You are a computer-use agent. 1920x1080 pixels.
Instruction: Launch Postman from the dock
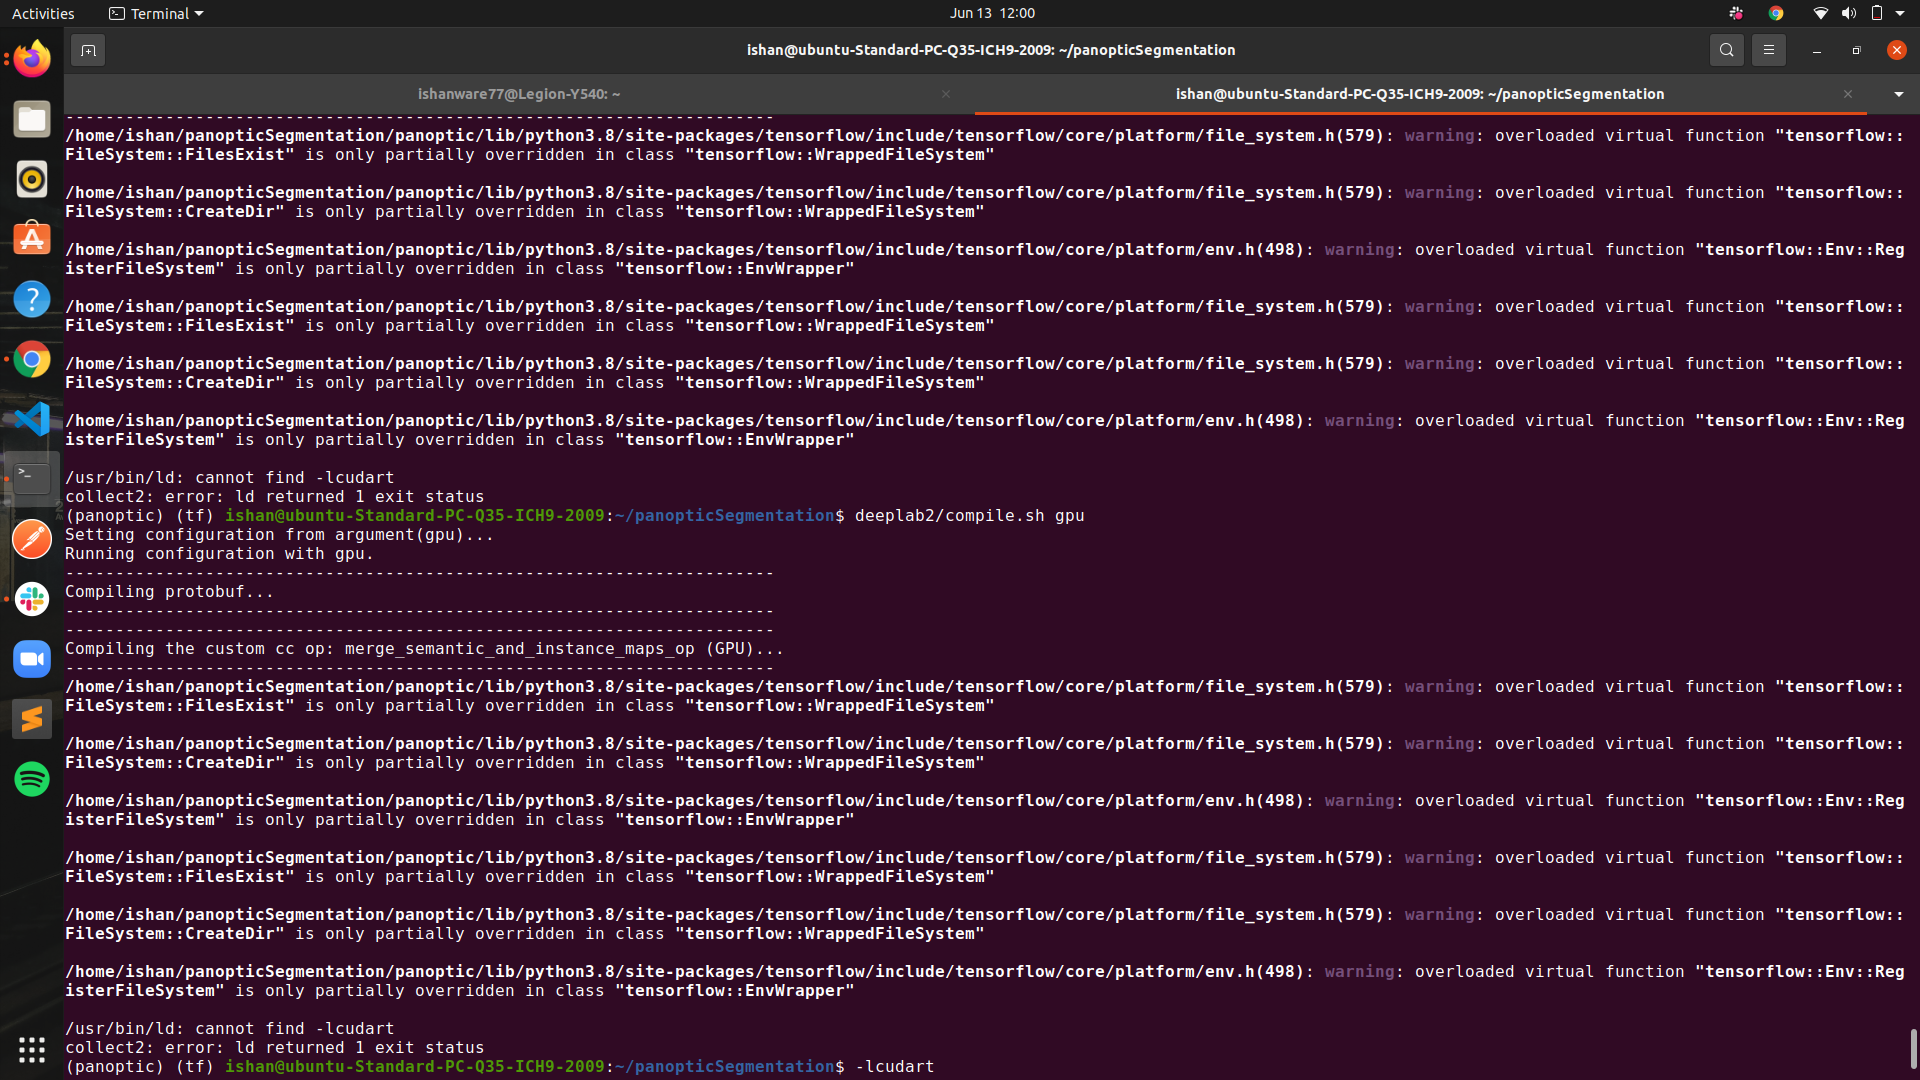(32, 538)
